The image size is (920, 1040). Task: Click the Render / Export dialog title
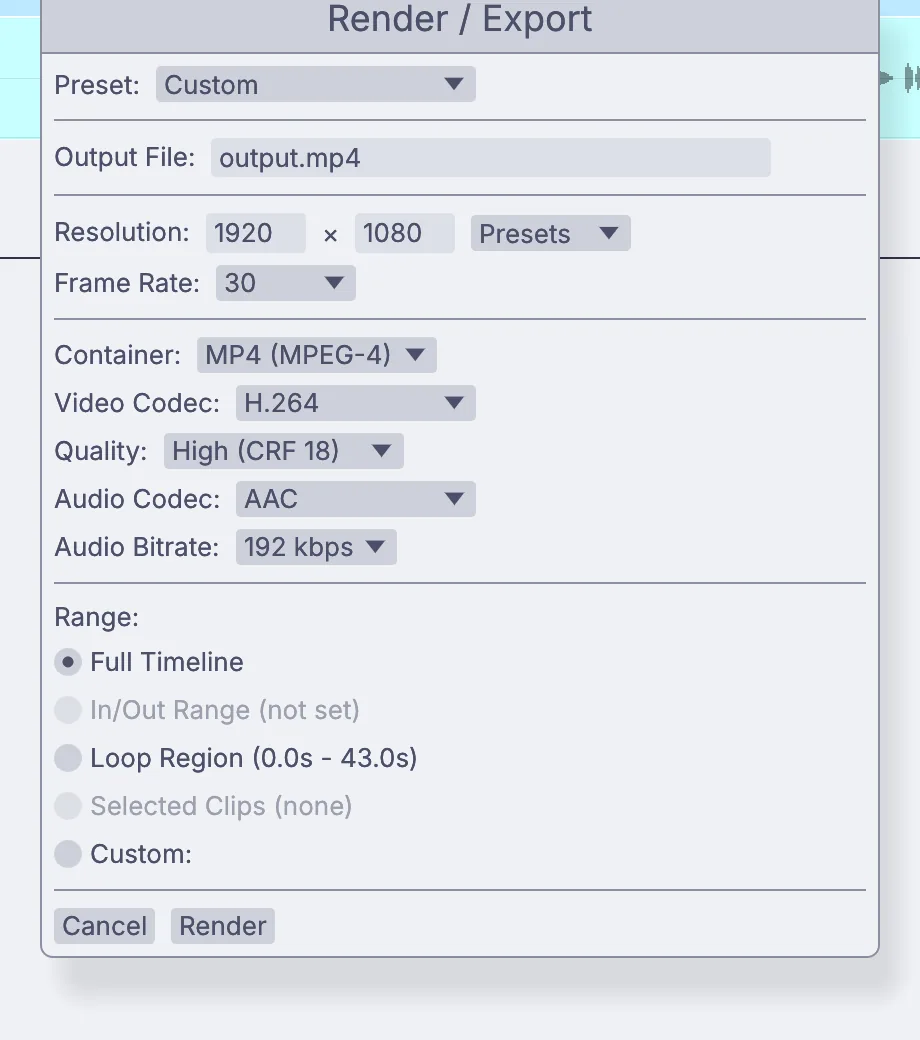pos(460,19)
